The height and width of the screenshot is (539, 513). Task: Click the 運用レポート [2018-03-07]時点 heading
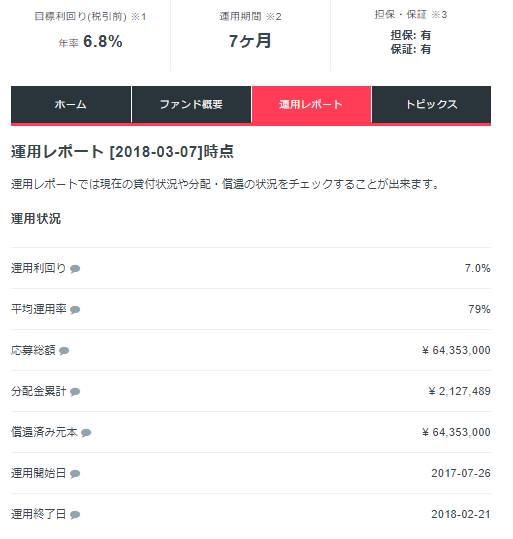[x=122, y=152]
